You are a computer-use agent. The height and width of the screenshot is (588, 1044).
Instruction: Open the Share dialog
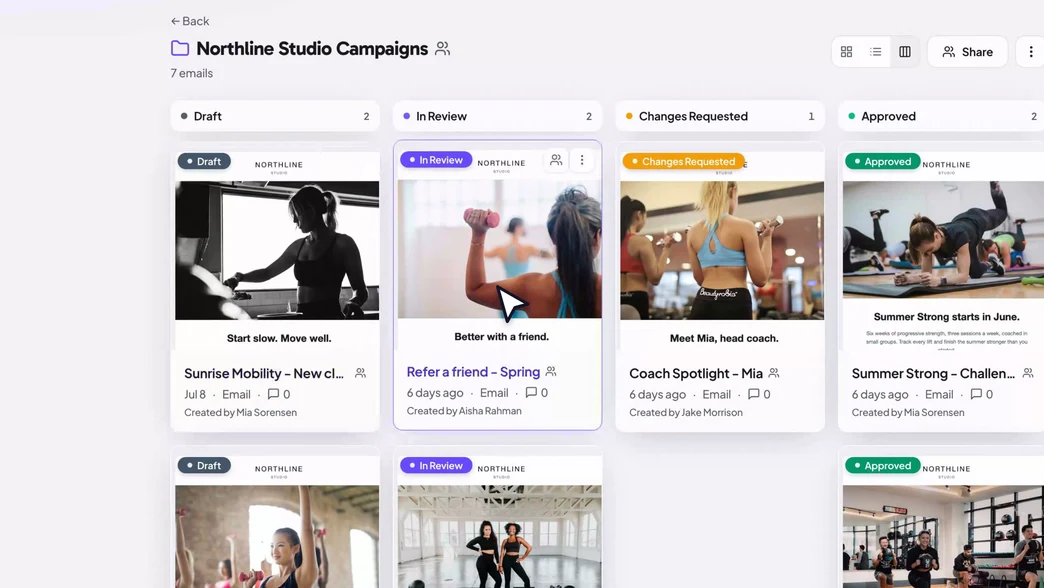[967, 52]
